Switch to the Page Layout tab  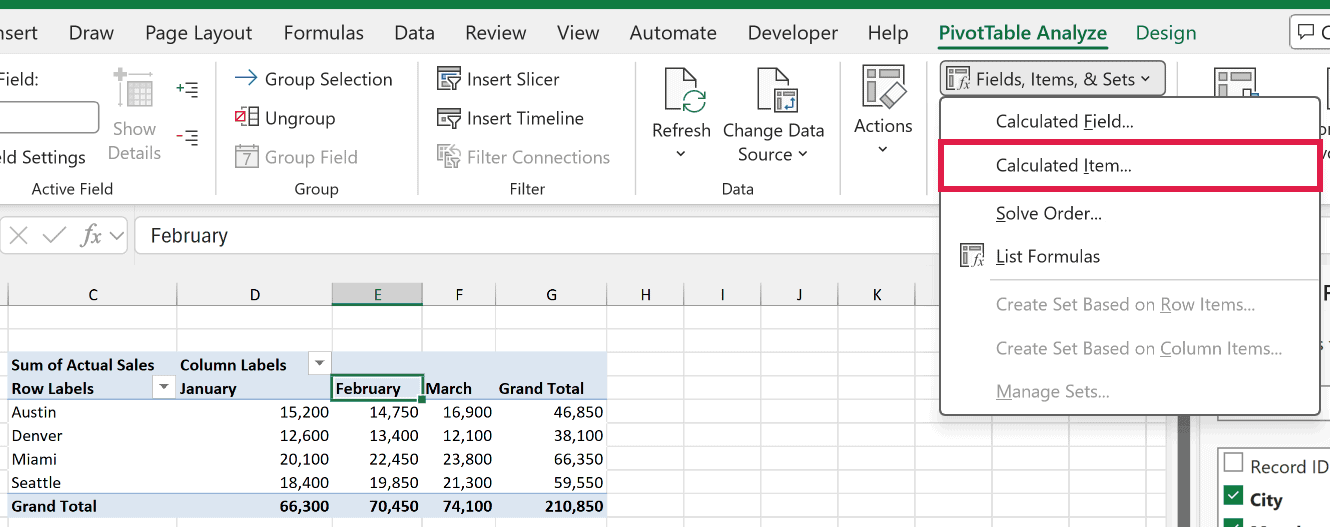[199, 33]
